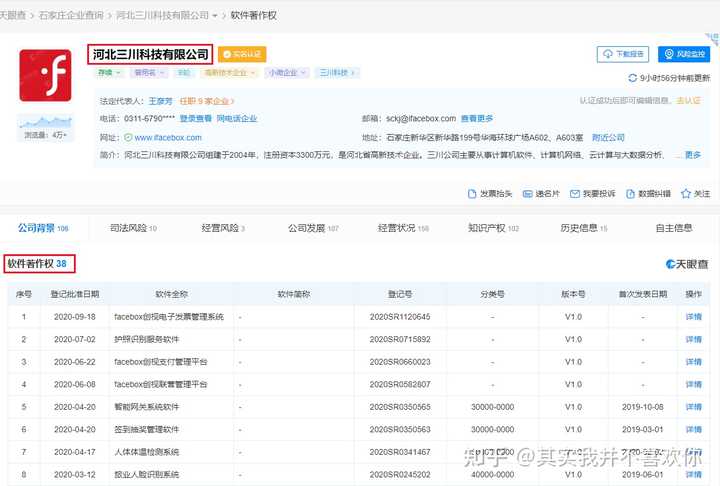The image size is (720, 486).
Task: Switch to the 历史信息 tab
Action: [x=584, y=228]
